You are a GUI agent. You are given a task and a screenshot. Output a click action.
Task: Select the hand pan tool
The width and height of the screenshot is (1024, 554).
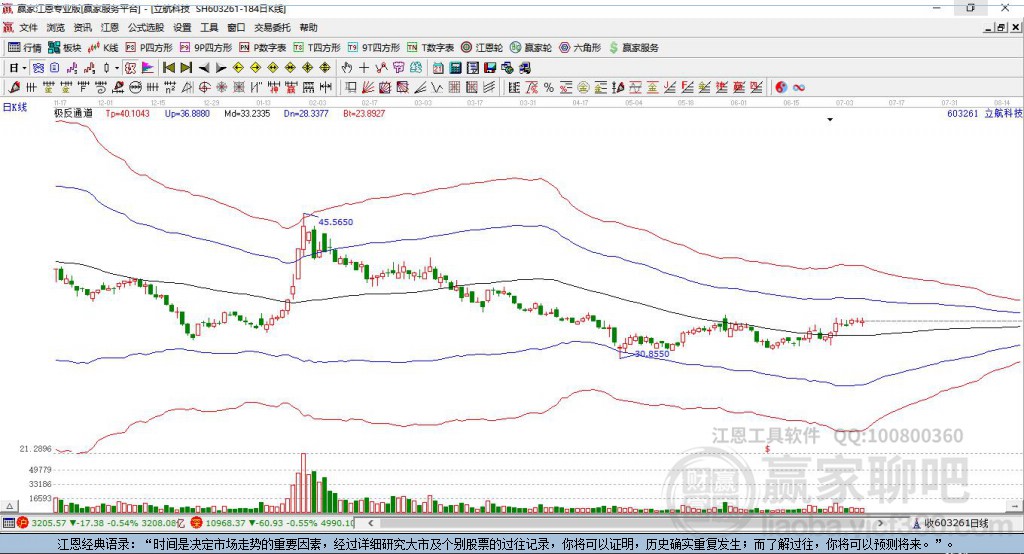point(347,68)
